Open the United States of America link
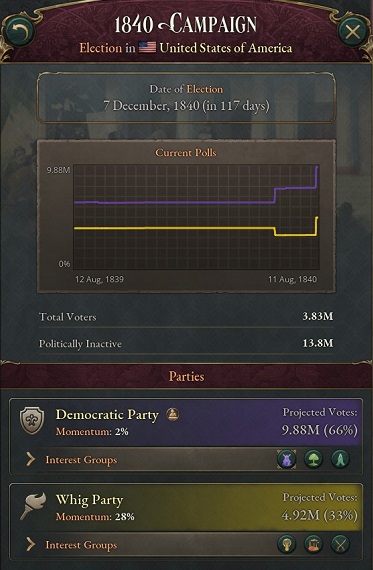This screenshot has width=373, height=570. pyautogui.click(x=226, y=48)
